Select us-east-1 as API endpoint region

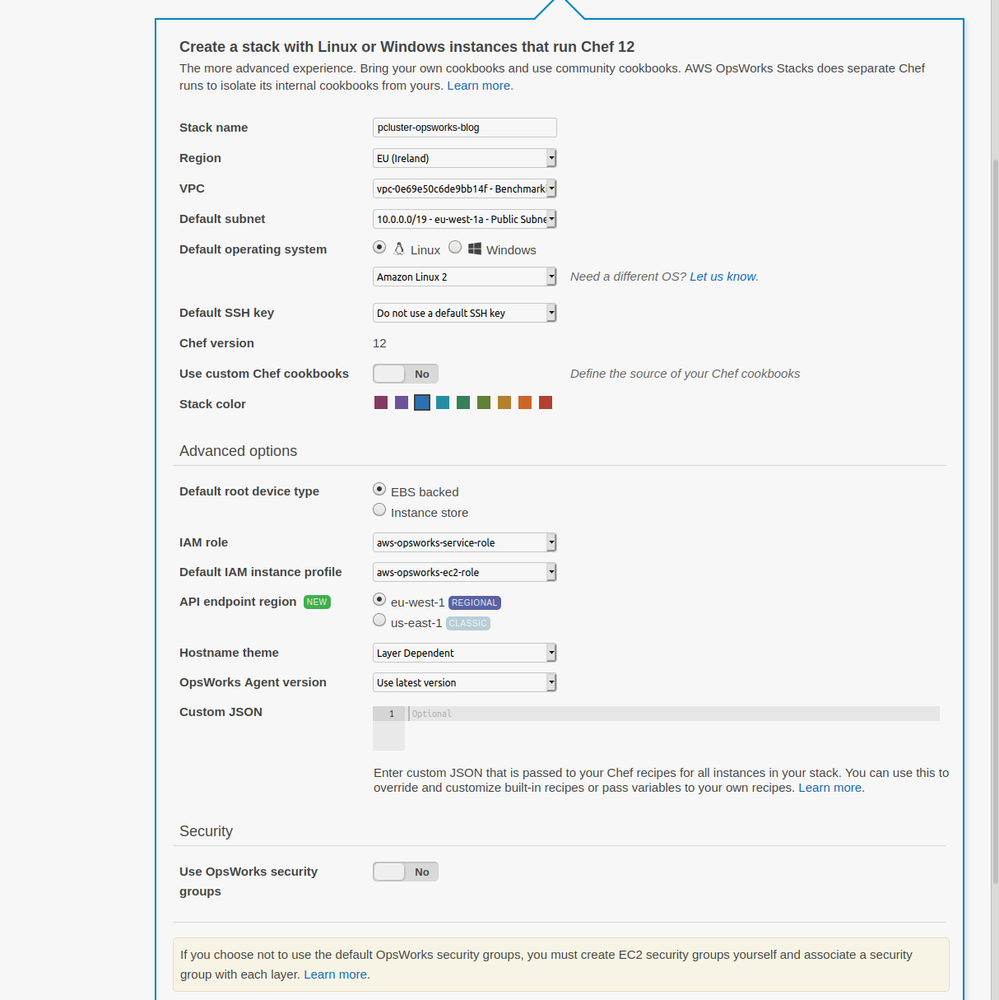point(379,619)
